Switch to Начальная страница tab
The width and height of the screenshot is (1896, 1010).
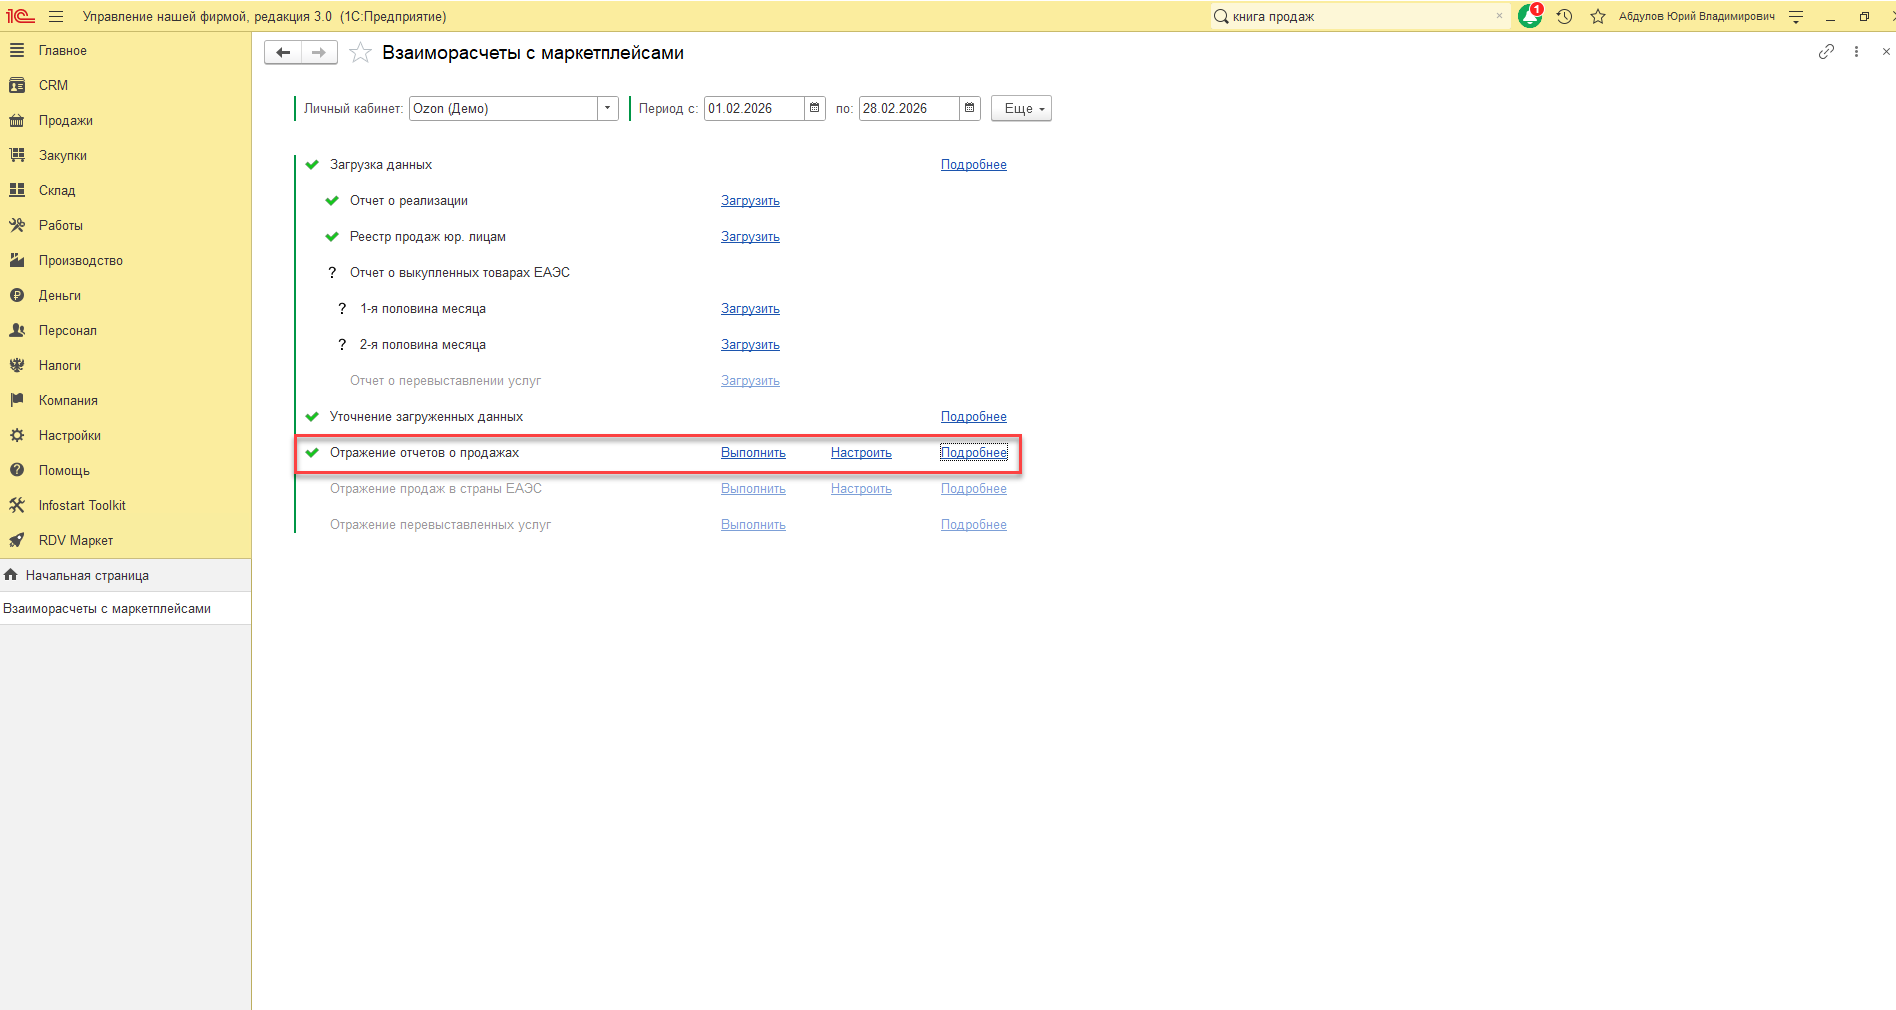[87, 575]
